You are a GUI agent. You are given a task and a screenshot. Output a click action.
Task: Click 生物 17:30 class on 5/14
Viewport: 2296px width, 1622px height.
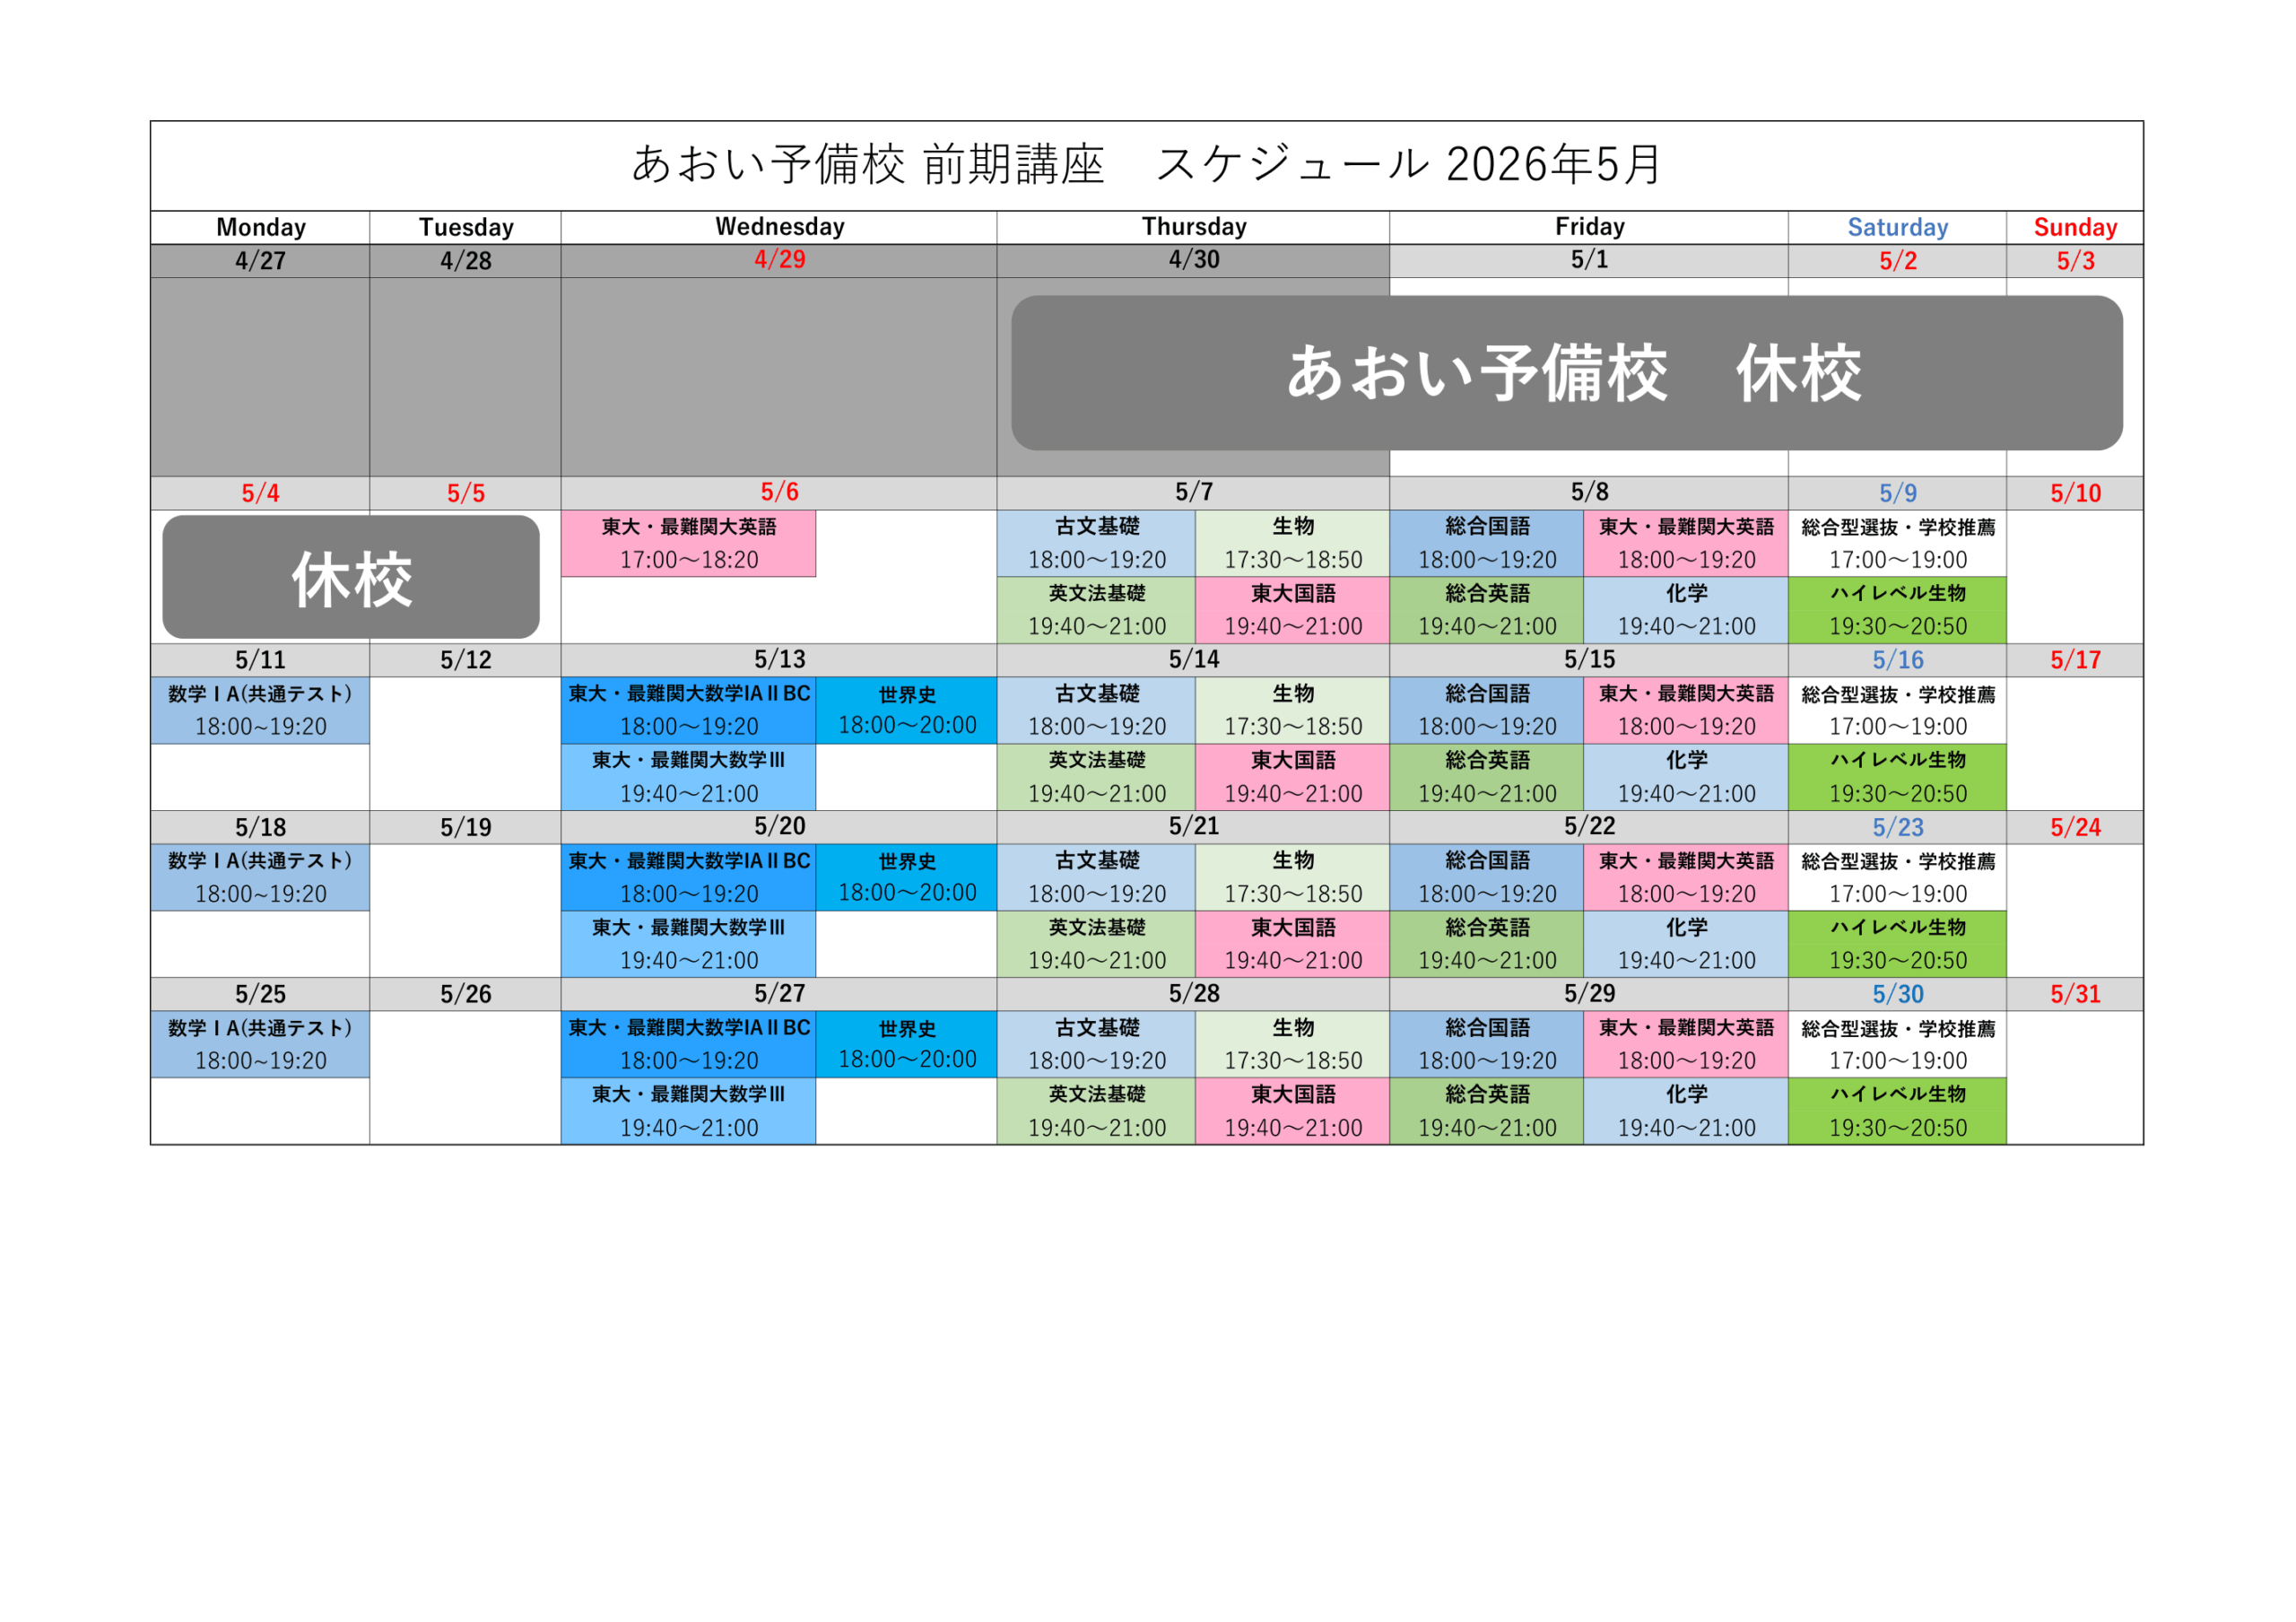(x=1292, y=710)
